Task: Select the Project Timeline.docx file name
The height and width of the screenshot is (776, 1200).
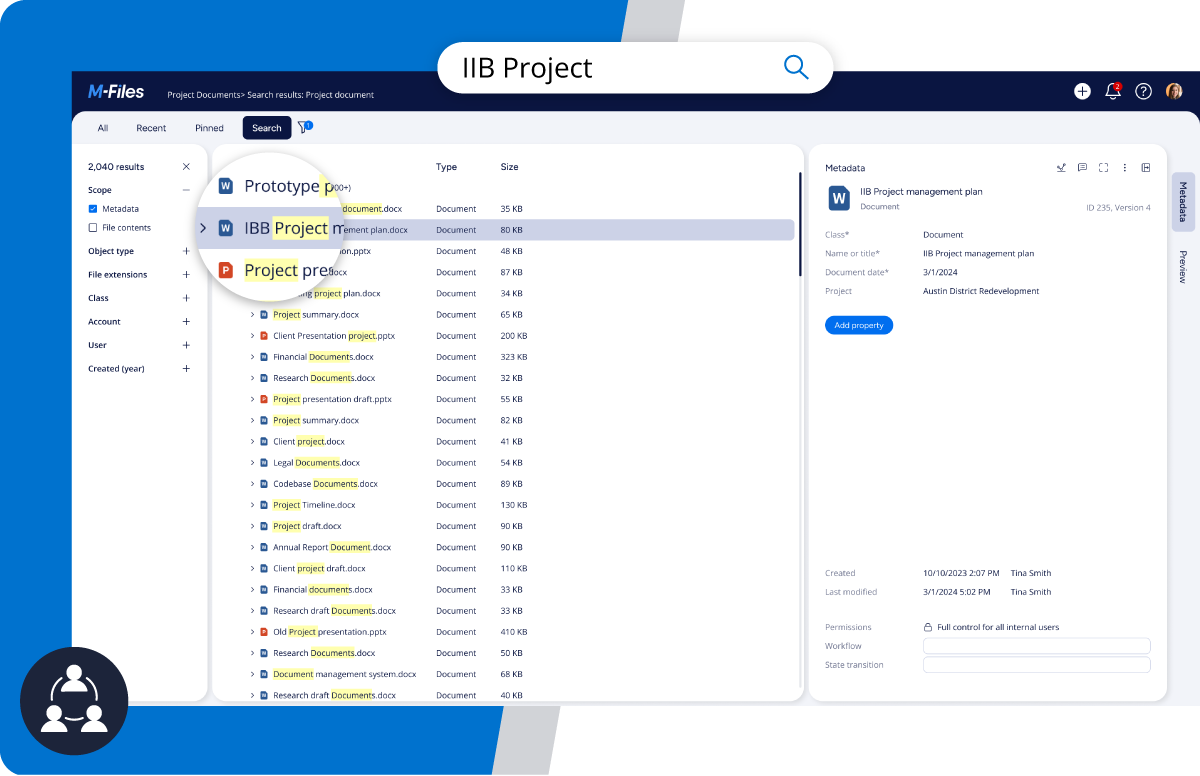Action: point(314,505)
